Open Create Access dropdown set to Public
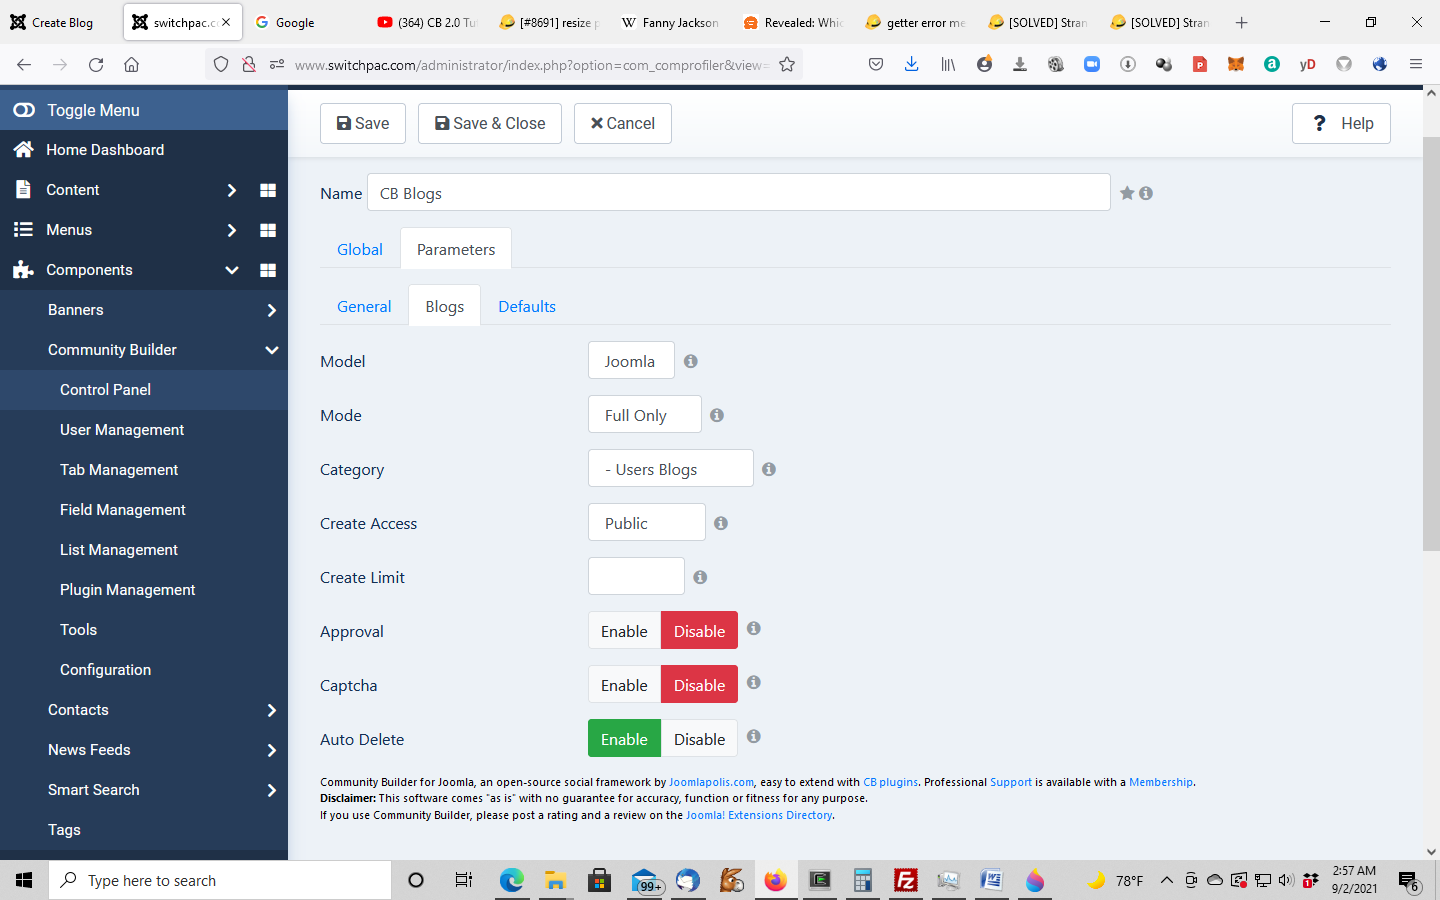This screenshot has height=900, width=1440. (x=646, y=522)
